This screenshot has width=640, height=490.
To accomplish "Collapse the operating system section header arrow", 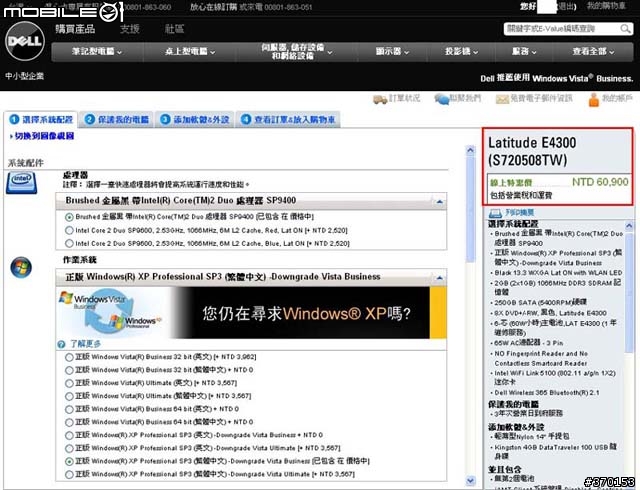I will [440, 278].
